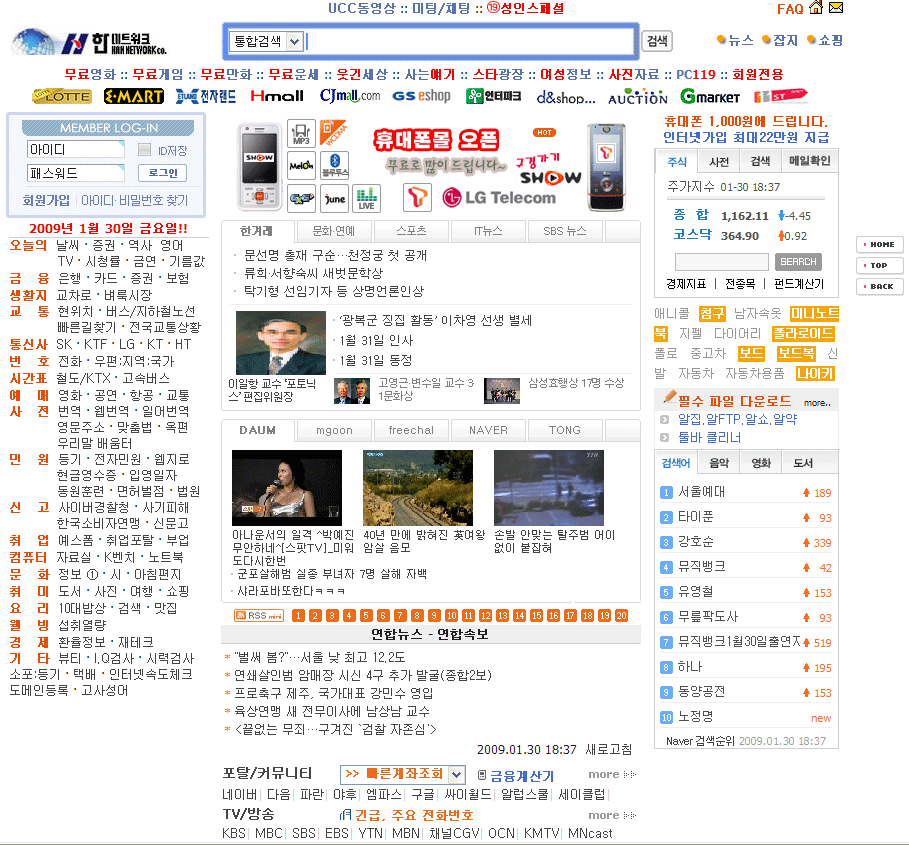
Task: Switch to the 음악 ranking tab
Action: pos(718,463)
